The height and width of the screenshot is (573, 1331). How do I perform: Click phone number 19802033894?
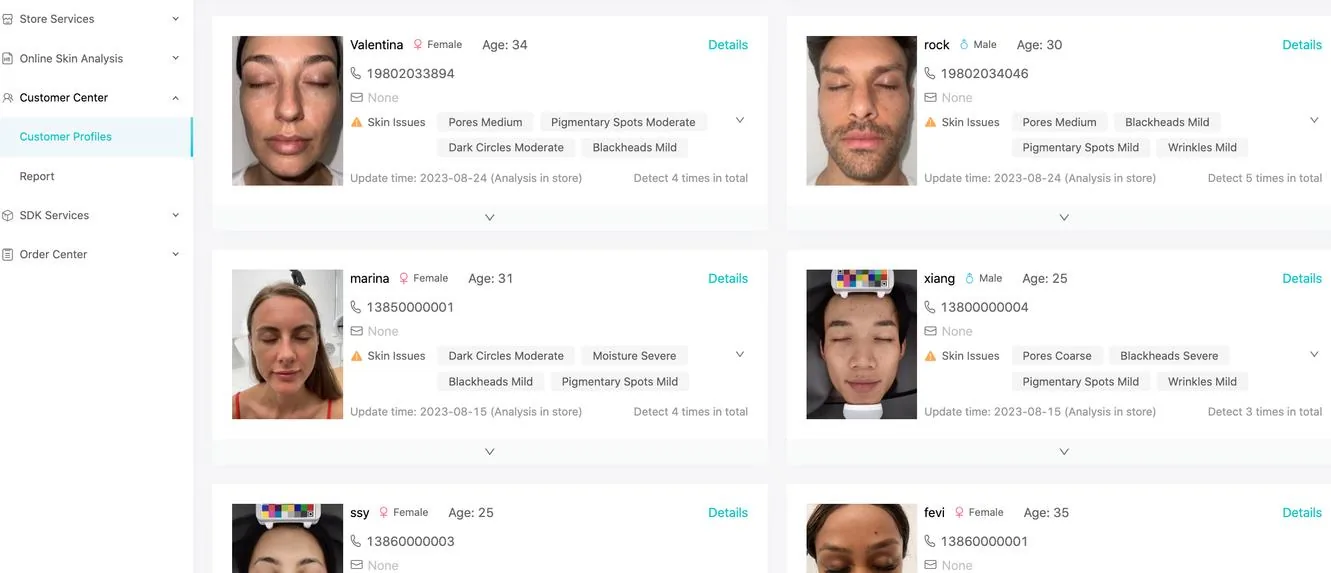(411, 74)
